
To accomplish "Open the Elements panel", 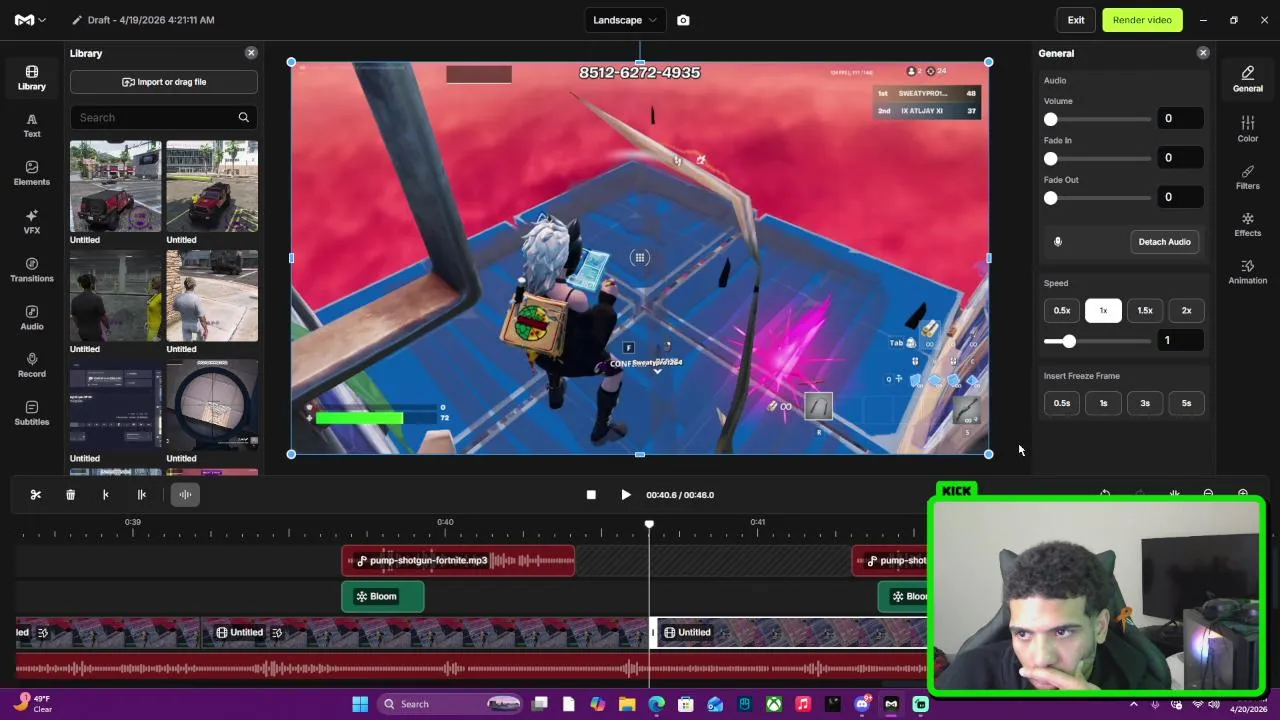I will tap(31, 173).
